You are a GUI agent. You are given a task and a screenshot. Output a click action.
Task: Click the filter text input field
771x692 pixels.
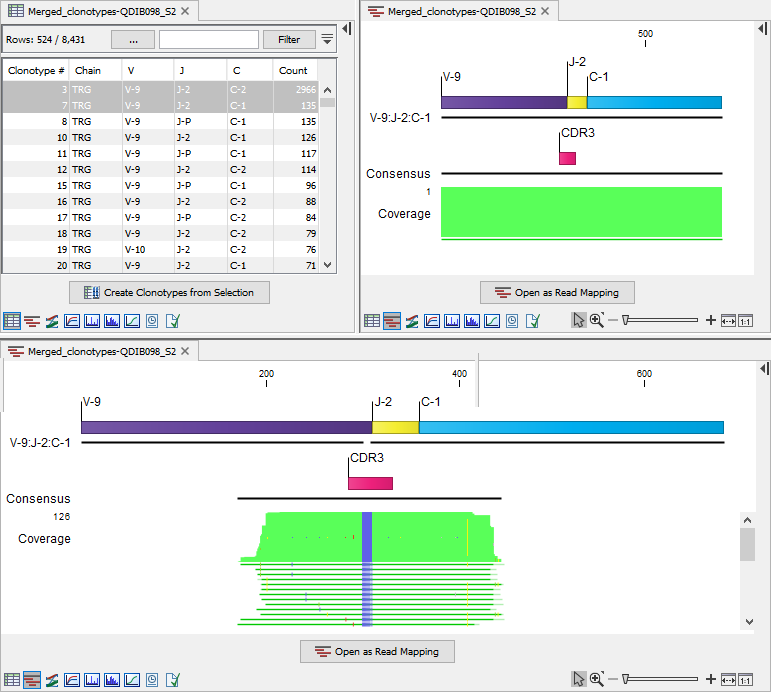[207, 40]
